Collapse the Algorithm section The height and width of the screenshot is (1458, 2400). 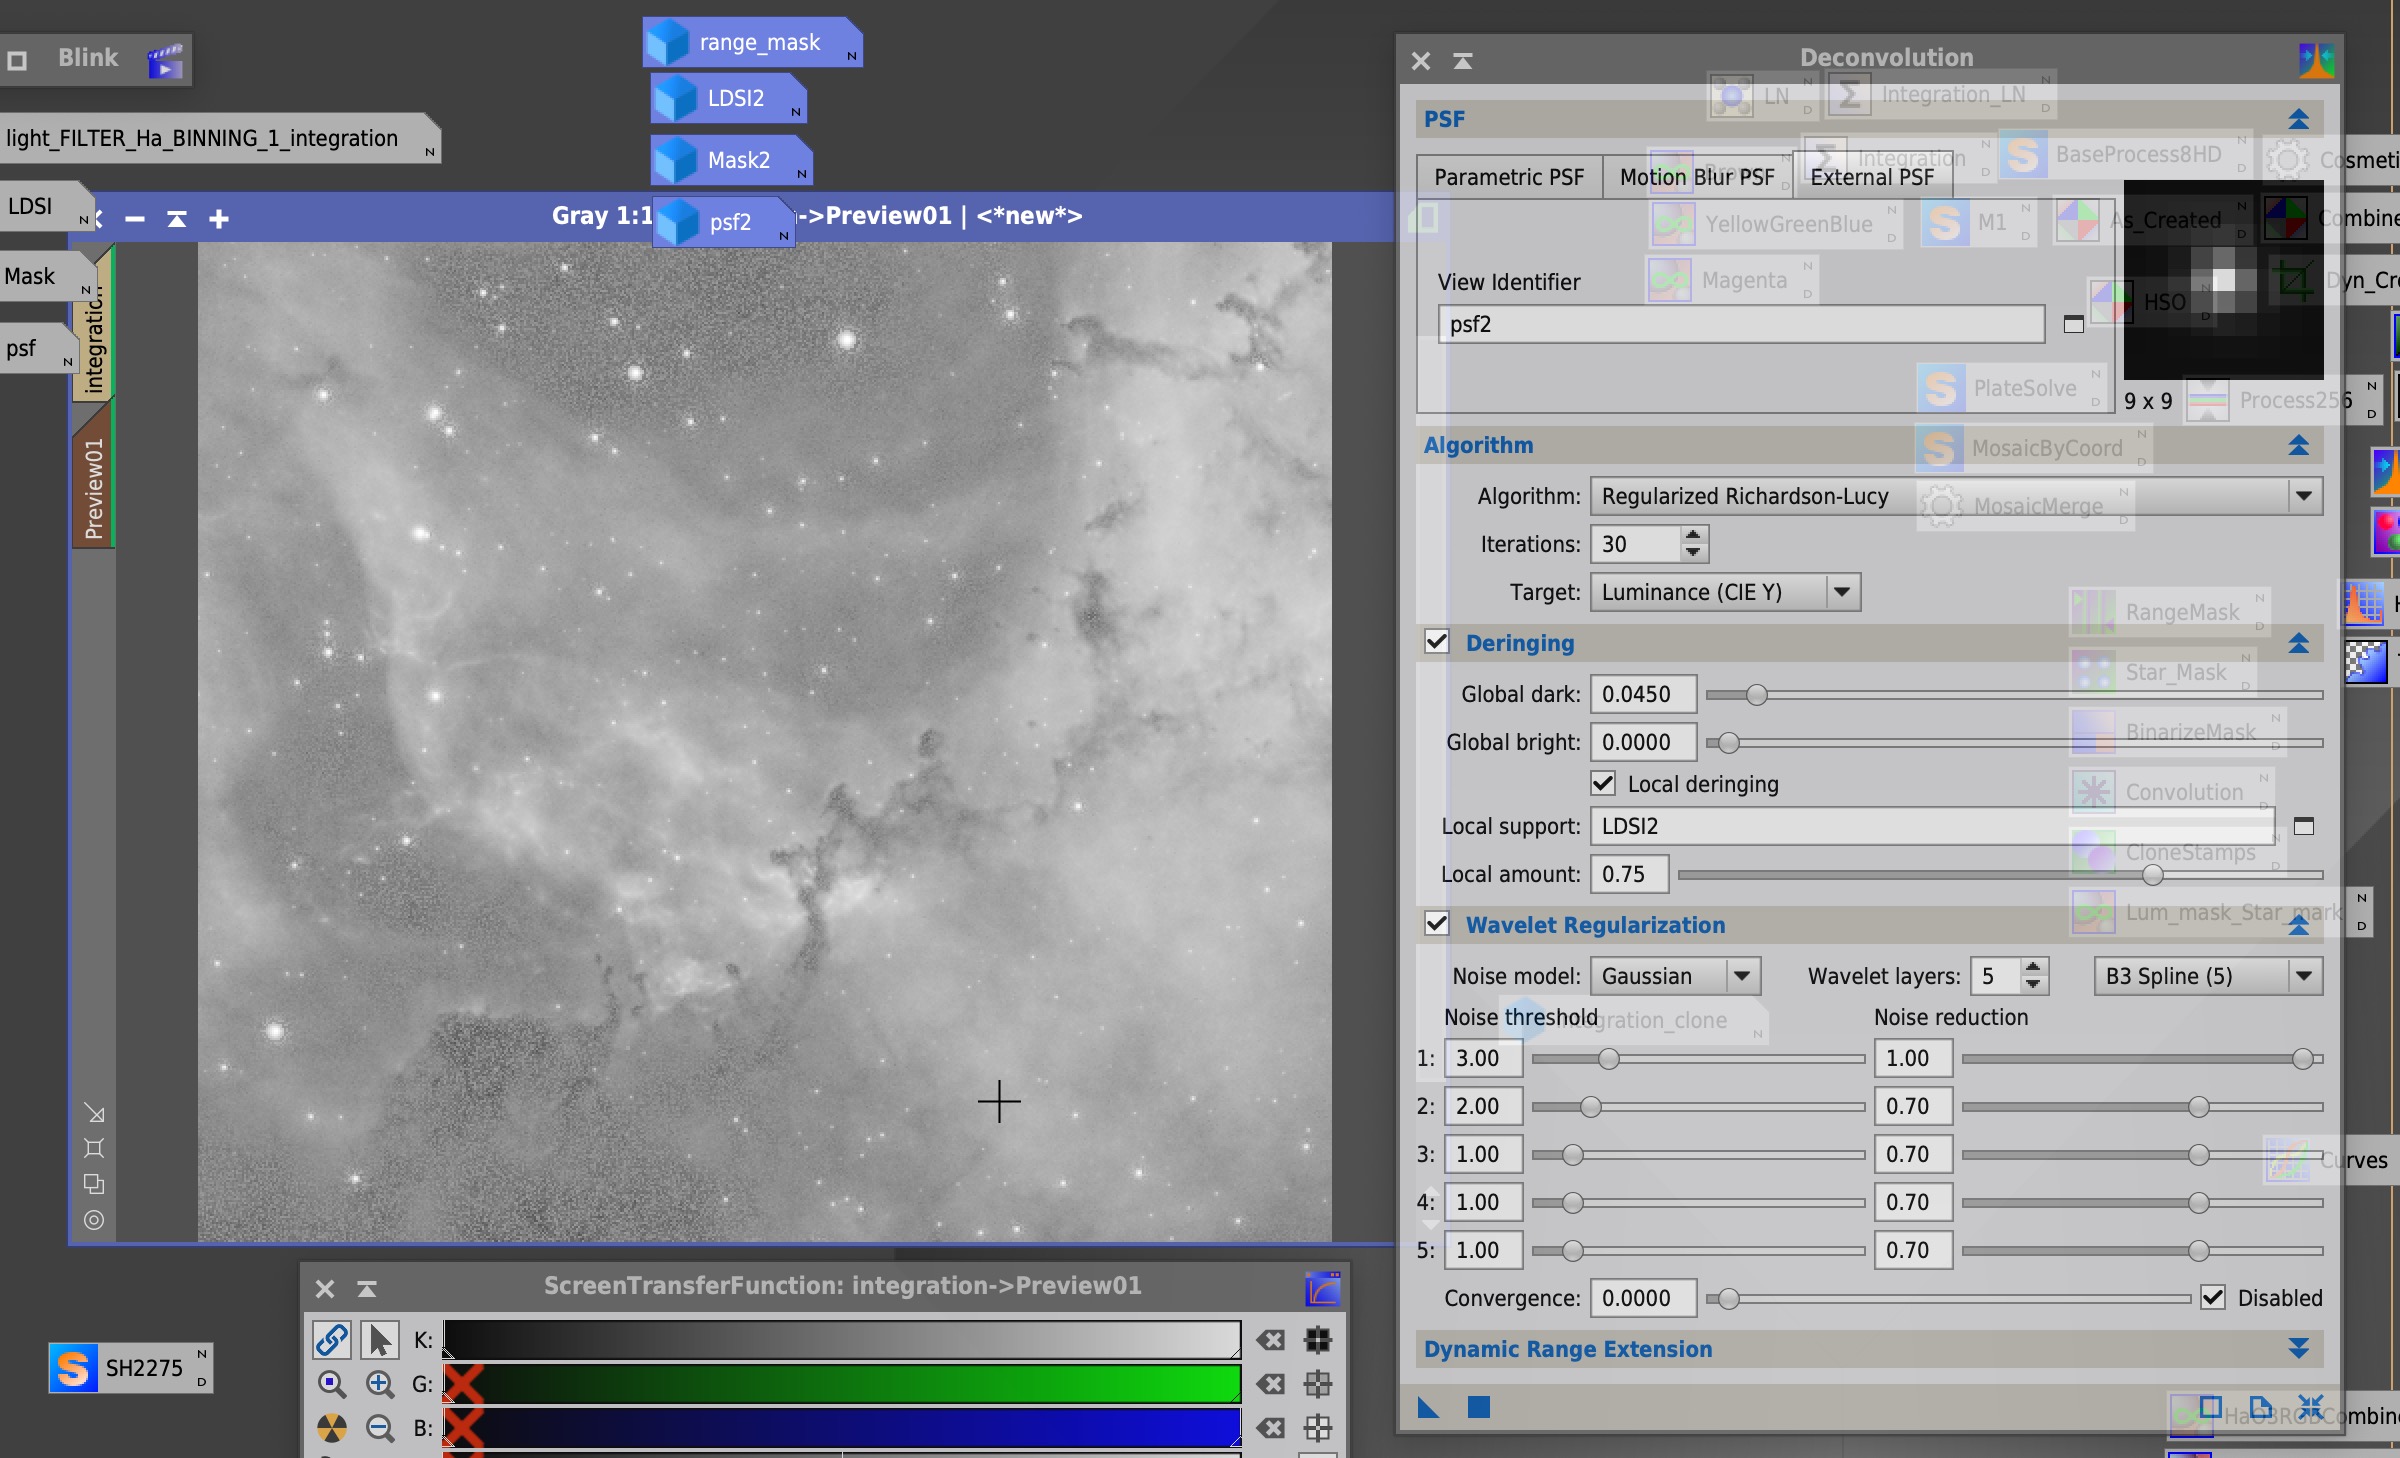click(x=2299, y=445)
